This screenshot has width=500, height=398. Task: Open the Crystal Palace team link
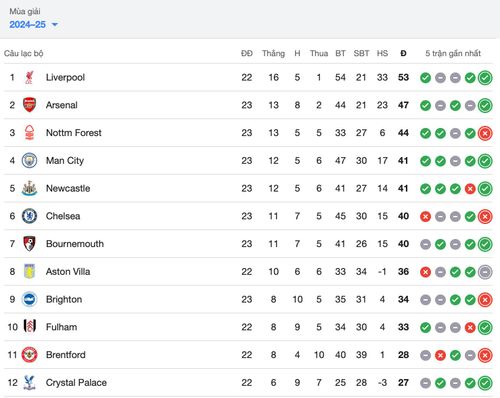pyautogui.click(x=76, y=383)
